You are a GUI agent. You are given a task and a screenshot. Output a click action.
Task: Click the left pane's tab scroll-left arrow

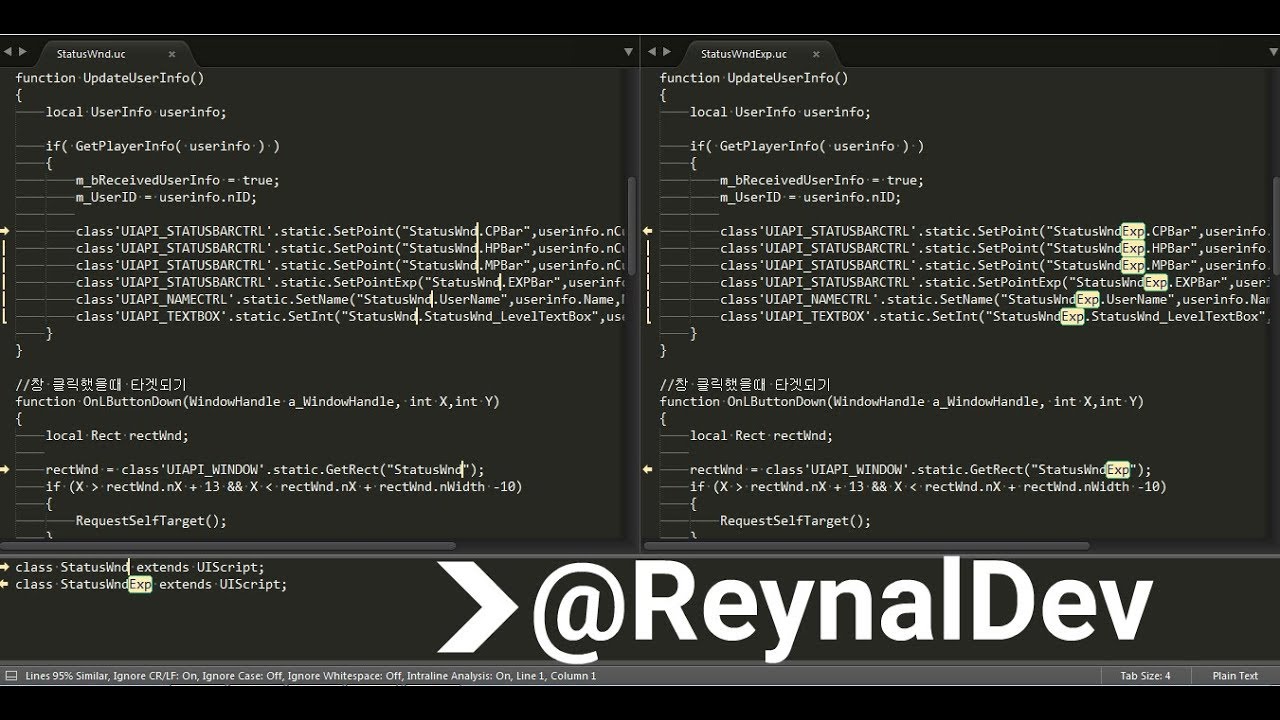(6, 51)
